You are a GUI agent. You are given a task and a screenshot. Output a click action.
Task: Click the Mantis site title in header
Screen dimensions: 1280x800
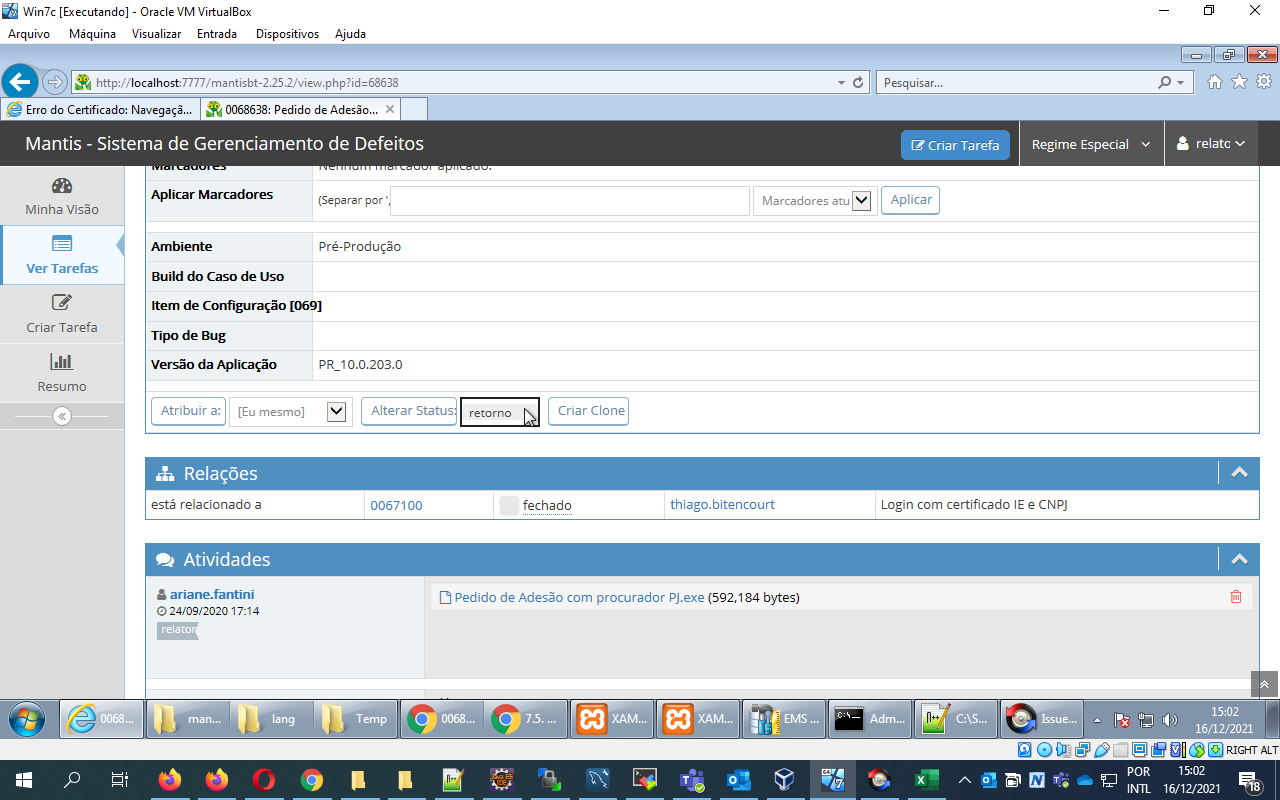(x=224, y=143)
